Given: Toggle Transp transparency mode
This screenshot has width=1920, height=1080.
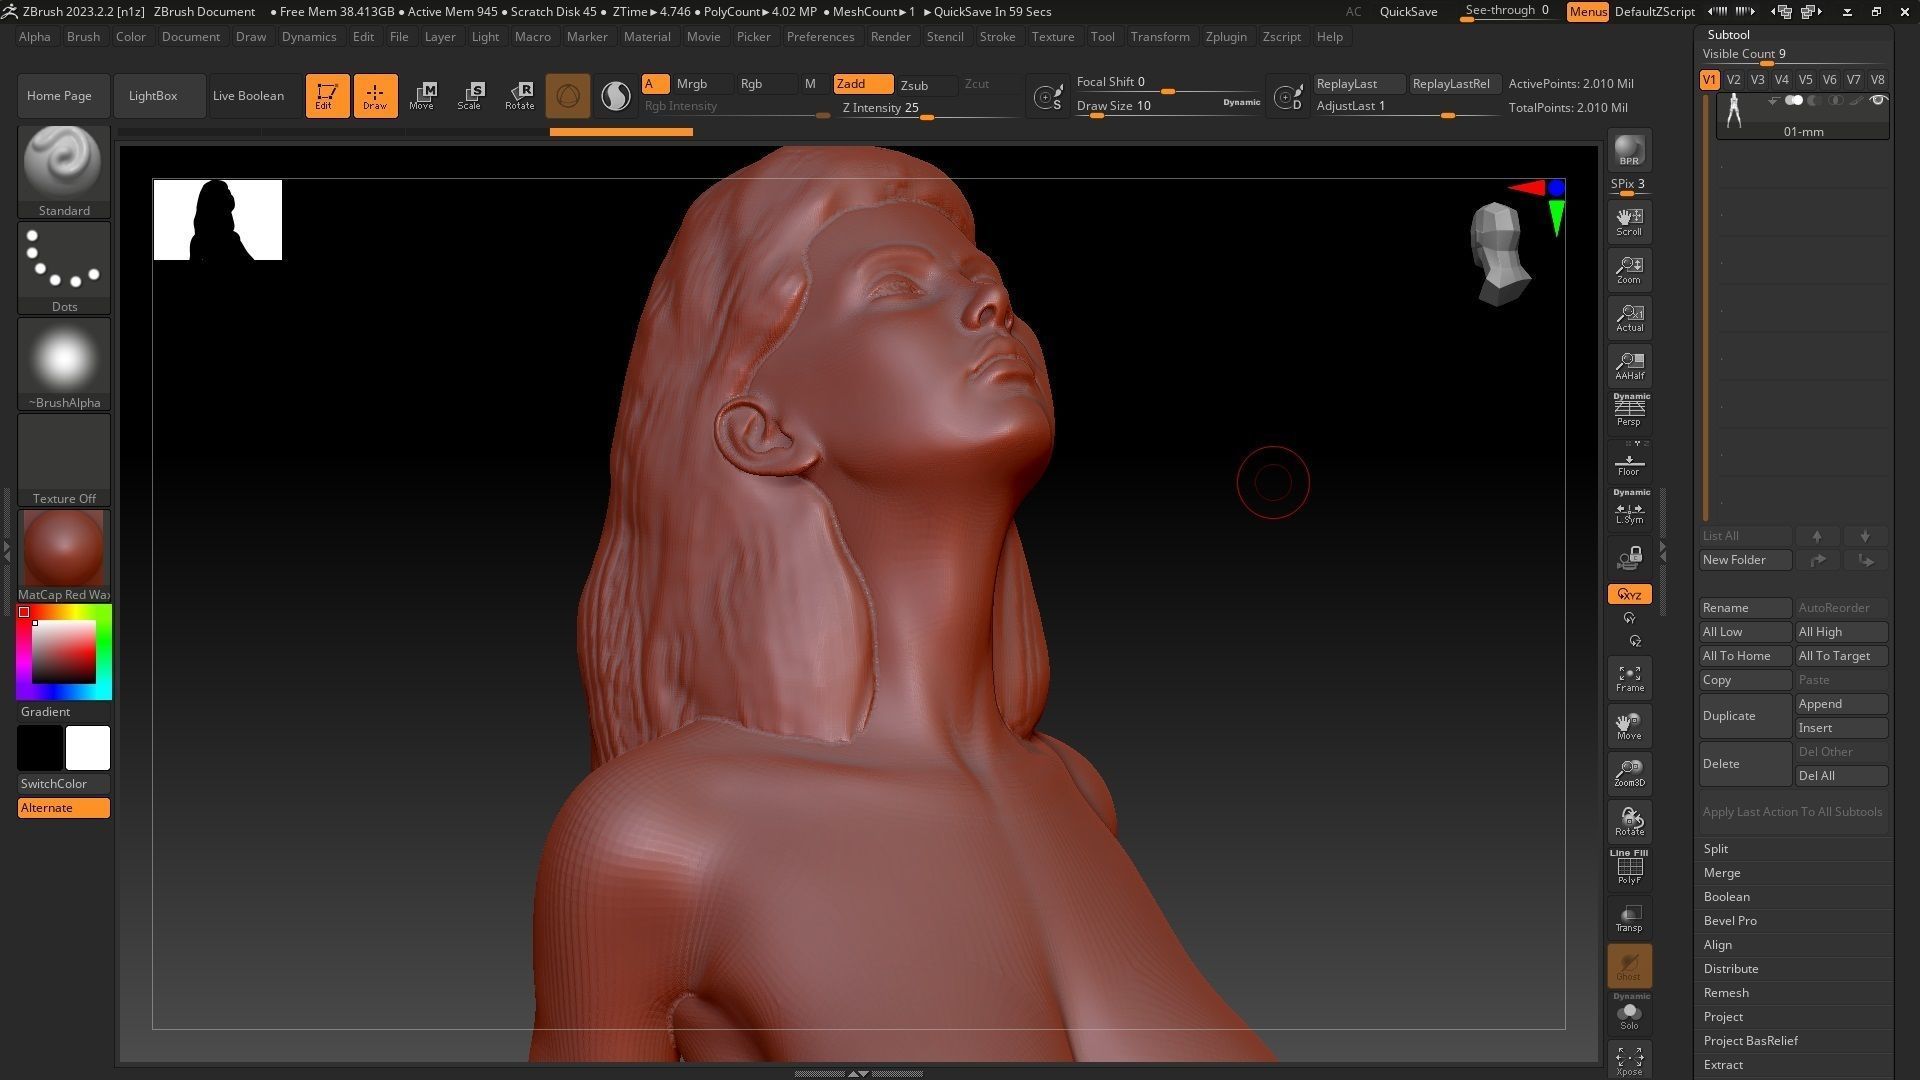Looking at the screenshot, I should 1629,918.
